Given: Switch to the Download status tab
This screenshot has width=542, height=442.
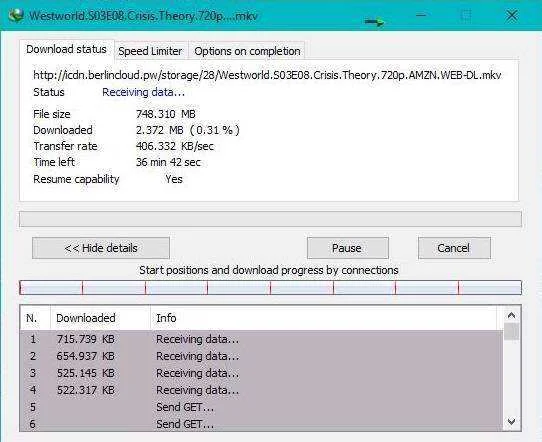Looking at the screenshot, I should point(66,49).
